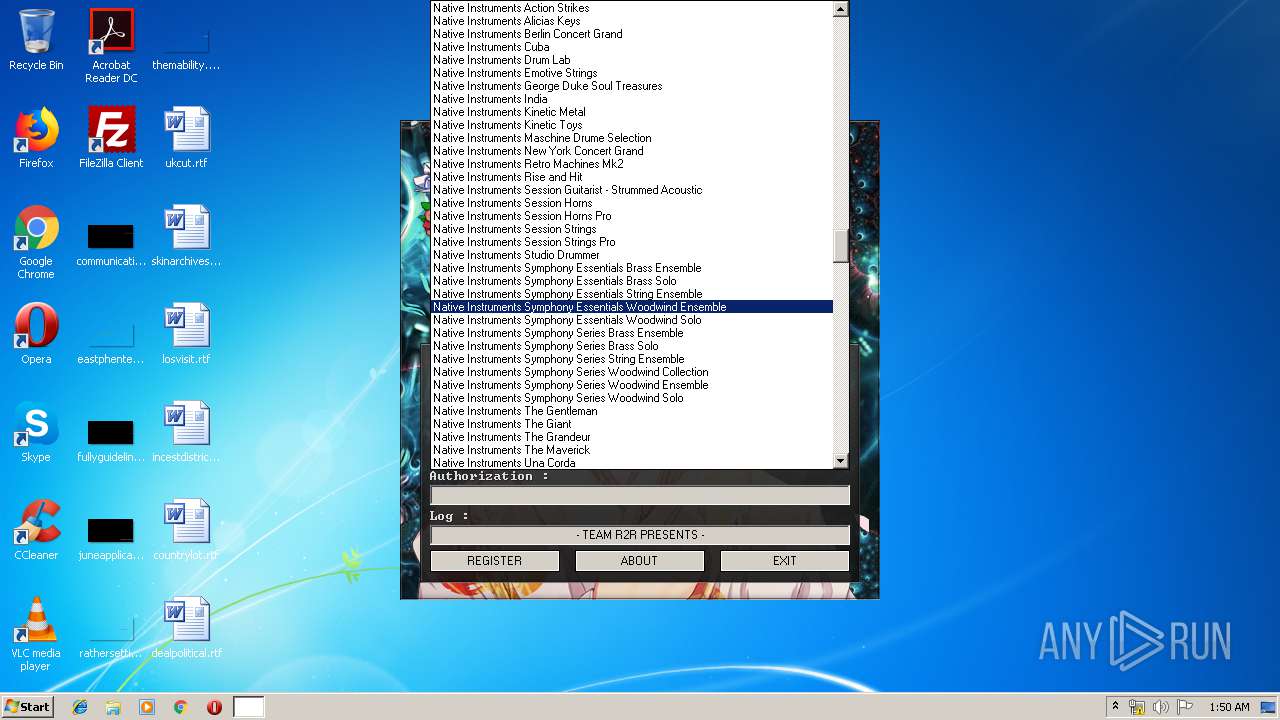Viewport: 1280px width, 720px height.
Task: Open skinarchives document on desktop
Action: pos(186,236)
